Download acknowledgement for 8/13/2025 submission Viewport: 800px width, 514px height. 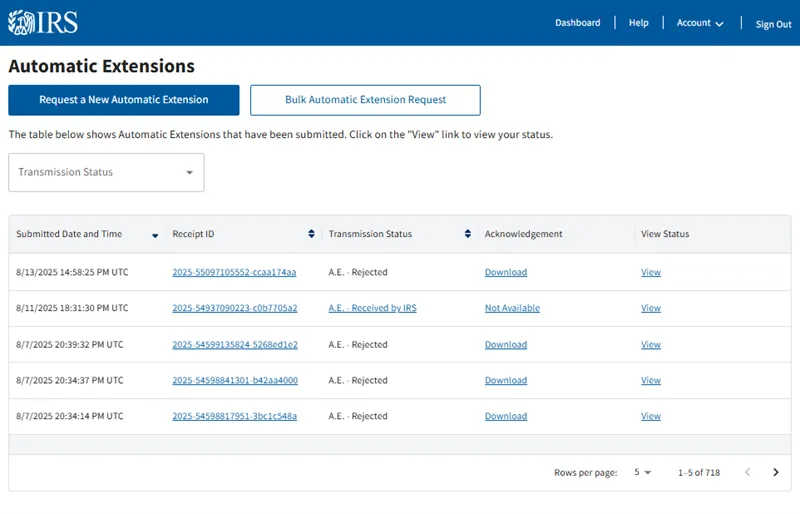(x=506, y=272)
